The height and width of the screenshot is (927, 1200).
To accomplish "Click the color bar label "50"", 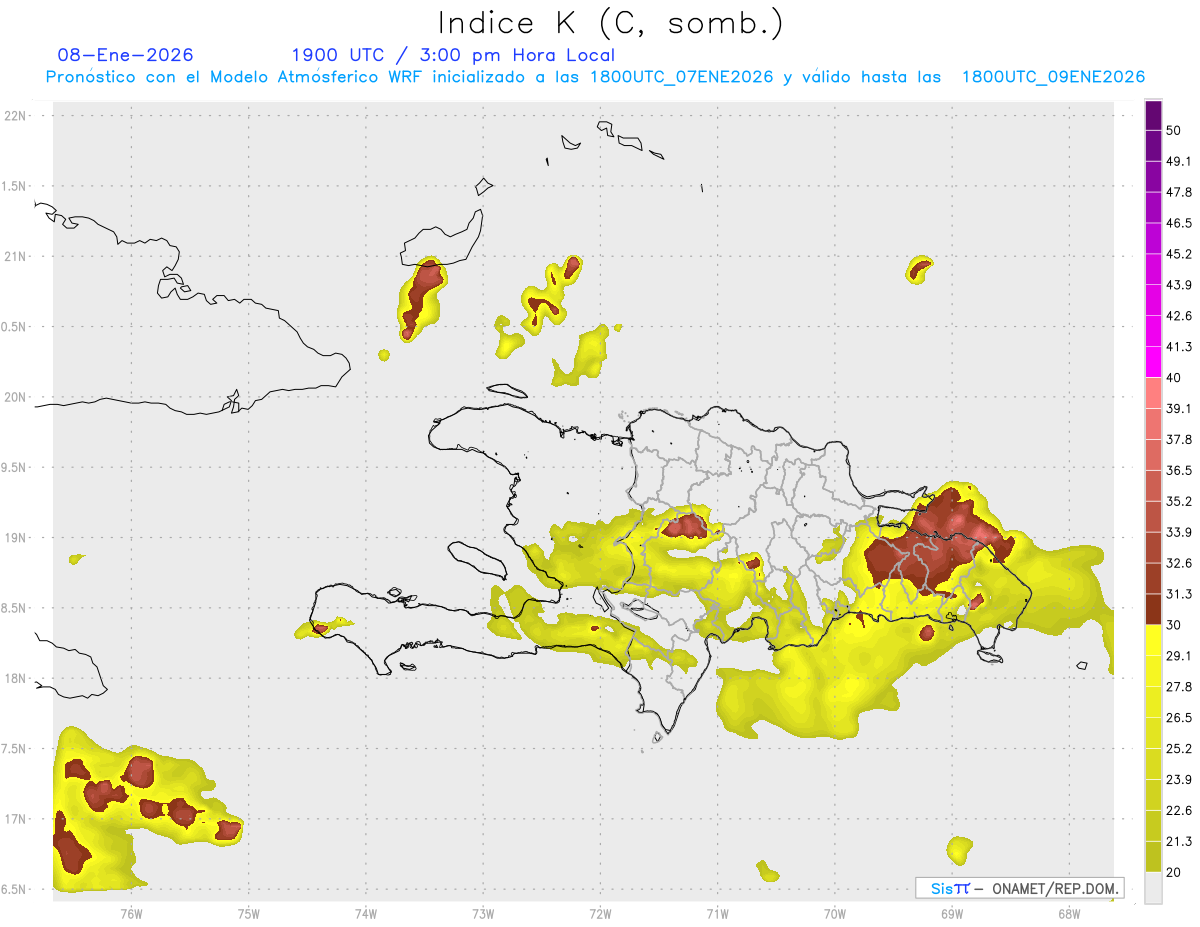I will (1173, 130).
